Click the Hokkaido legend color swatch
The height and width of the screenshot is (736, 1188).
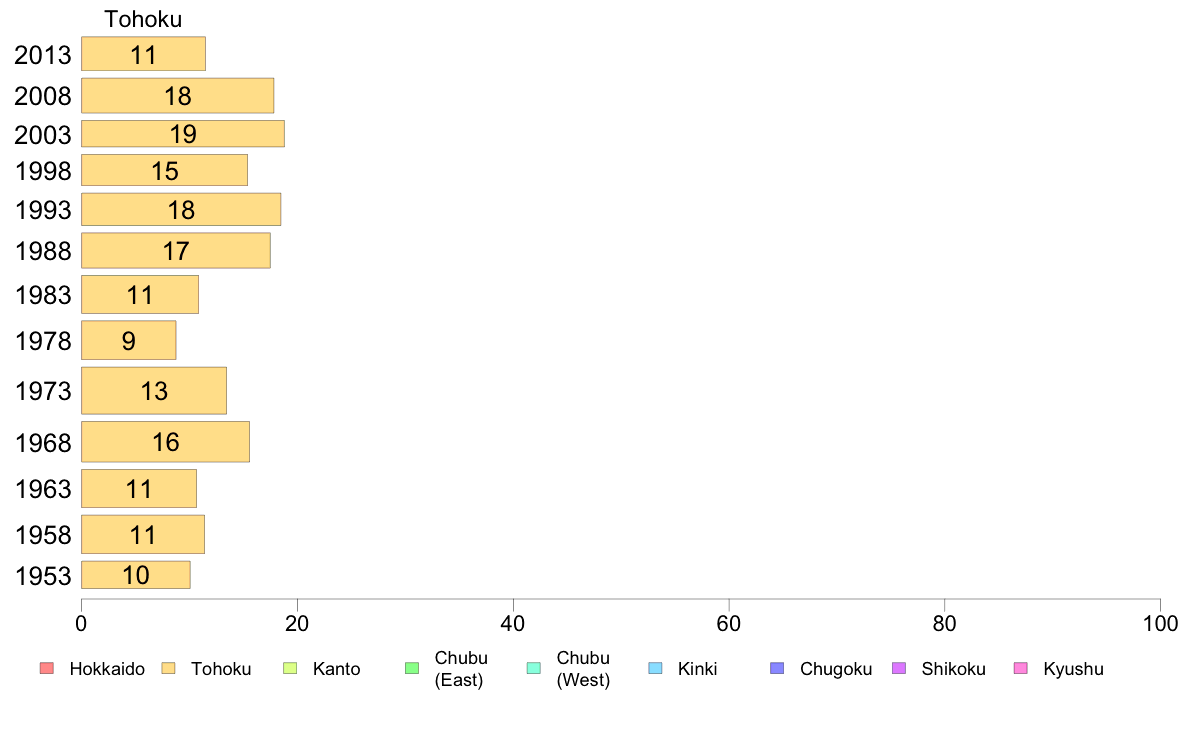(47, 668)
